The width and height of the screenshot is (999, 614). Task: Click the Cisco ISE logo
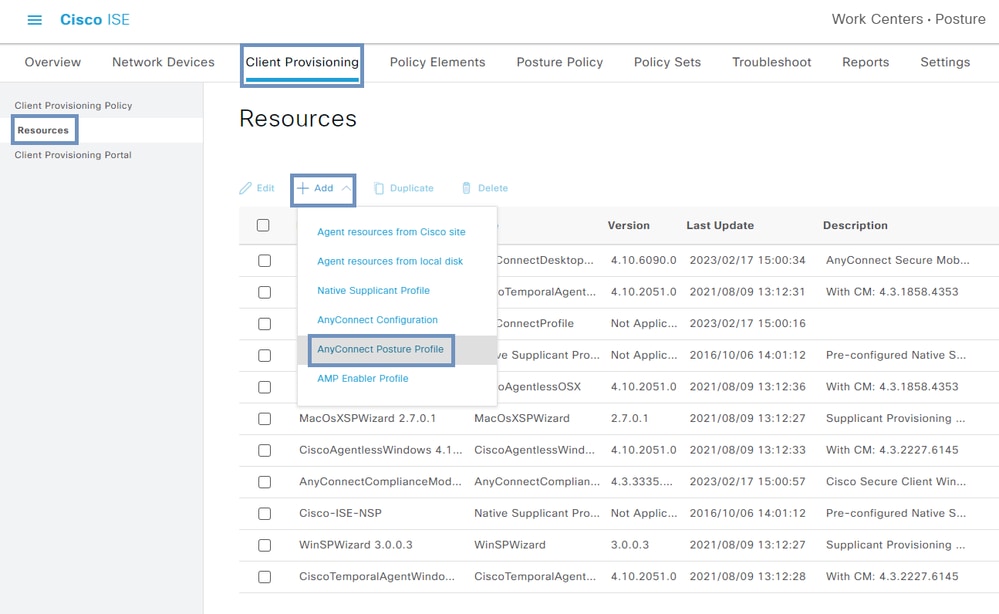coord(95,20)
